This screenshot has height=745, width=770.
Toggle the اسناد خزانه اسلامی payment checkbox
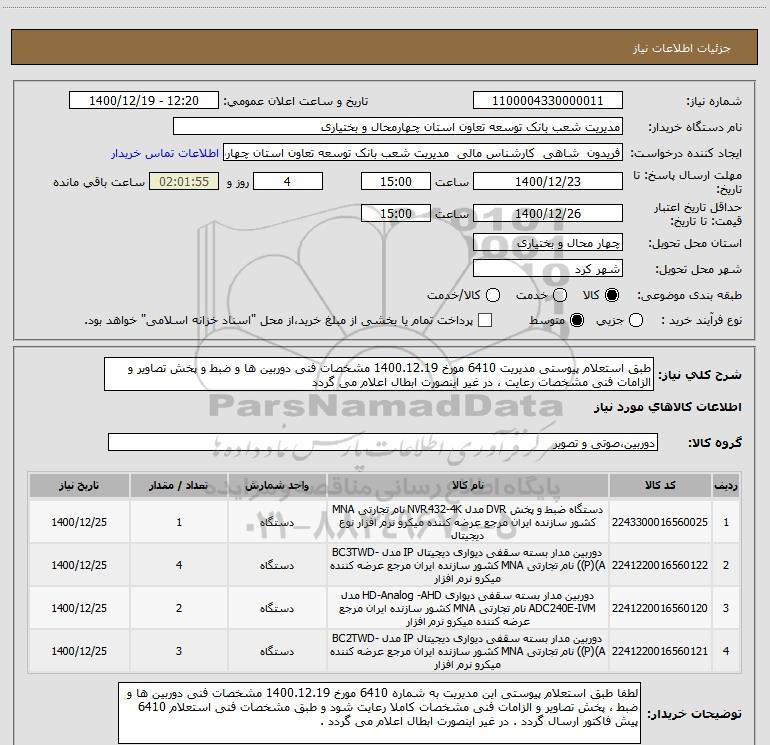pos(485,321)
